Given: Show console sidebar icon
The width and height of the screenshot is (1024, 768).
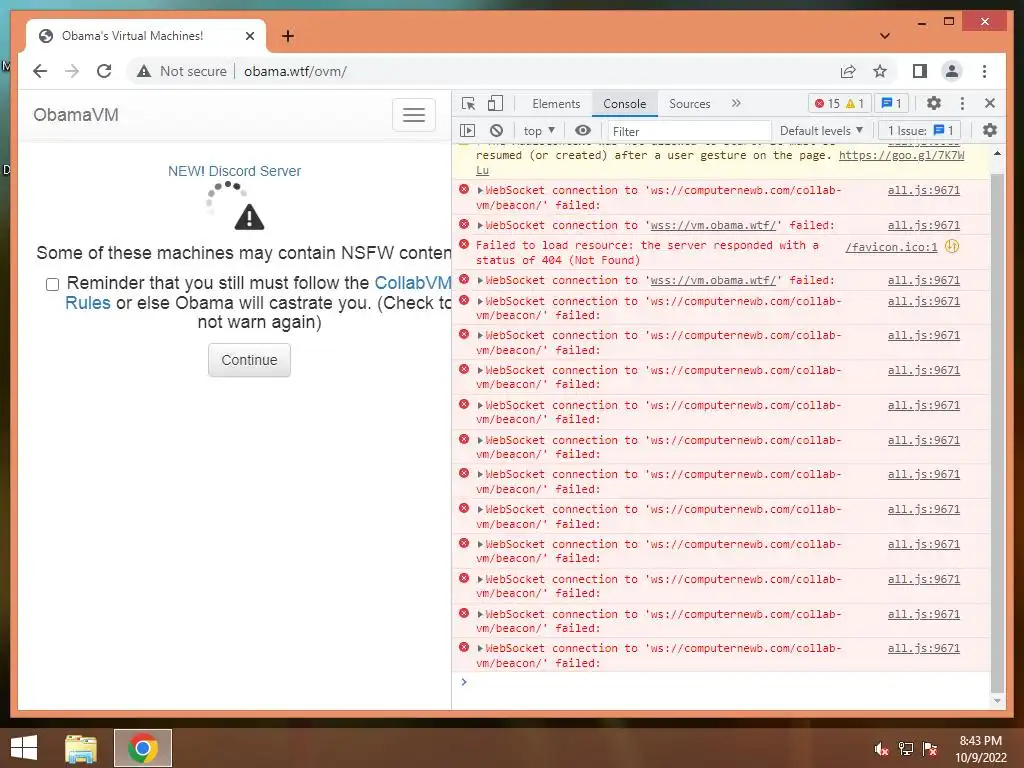Looking at the screenshot, I should [x=468, y=131].
